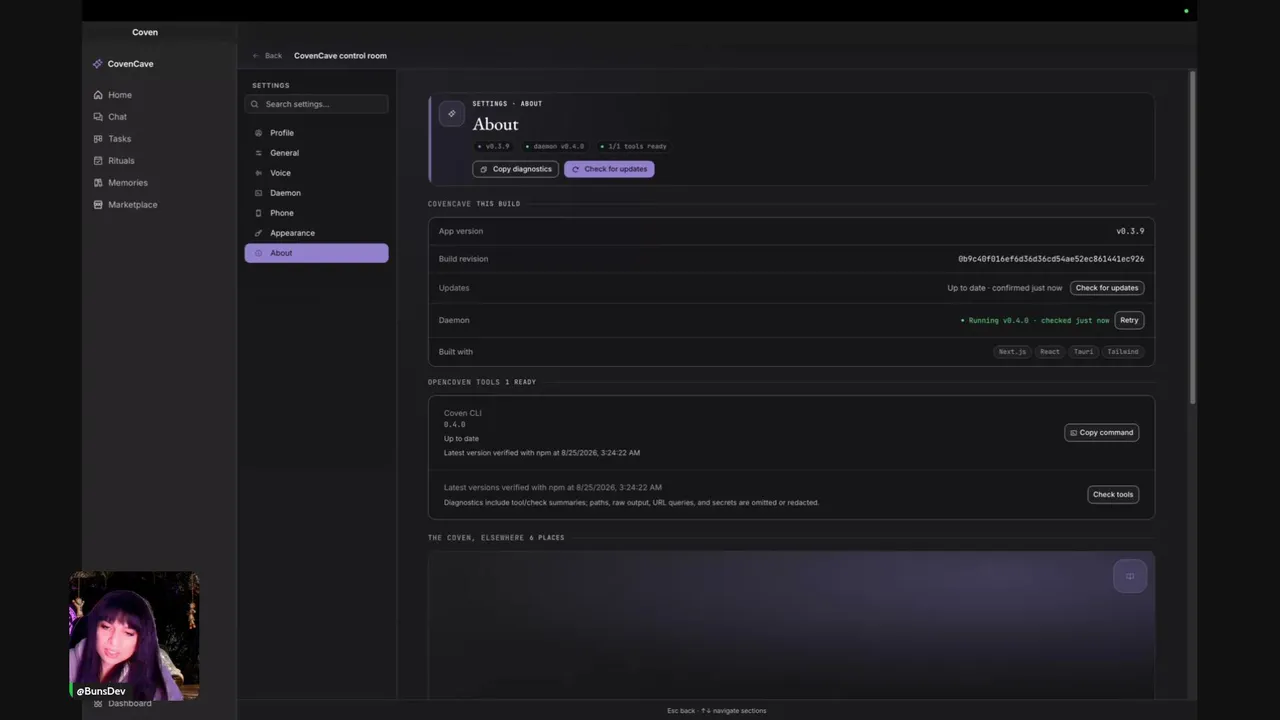Open Phone settings

[x=316, y=213]
